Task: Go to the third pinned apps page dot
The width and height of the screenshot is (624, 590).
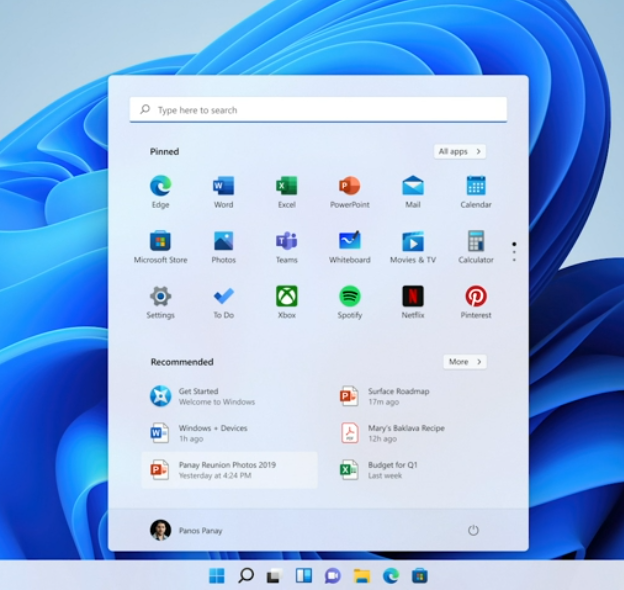Action: tap(514, 260)
